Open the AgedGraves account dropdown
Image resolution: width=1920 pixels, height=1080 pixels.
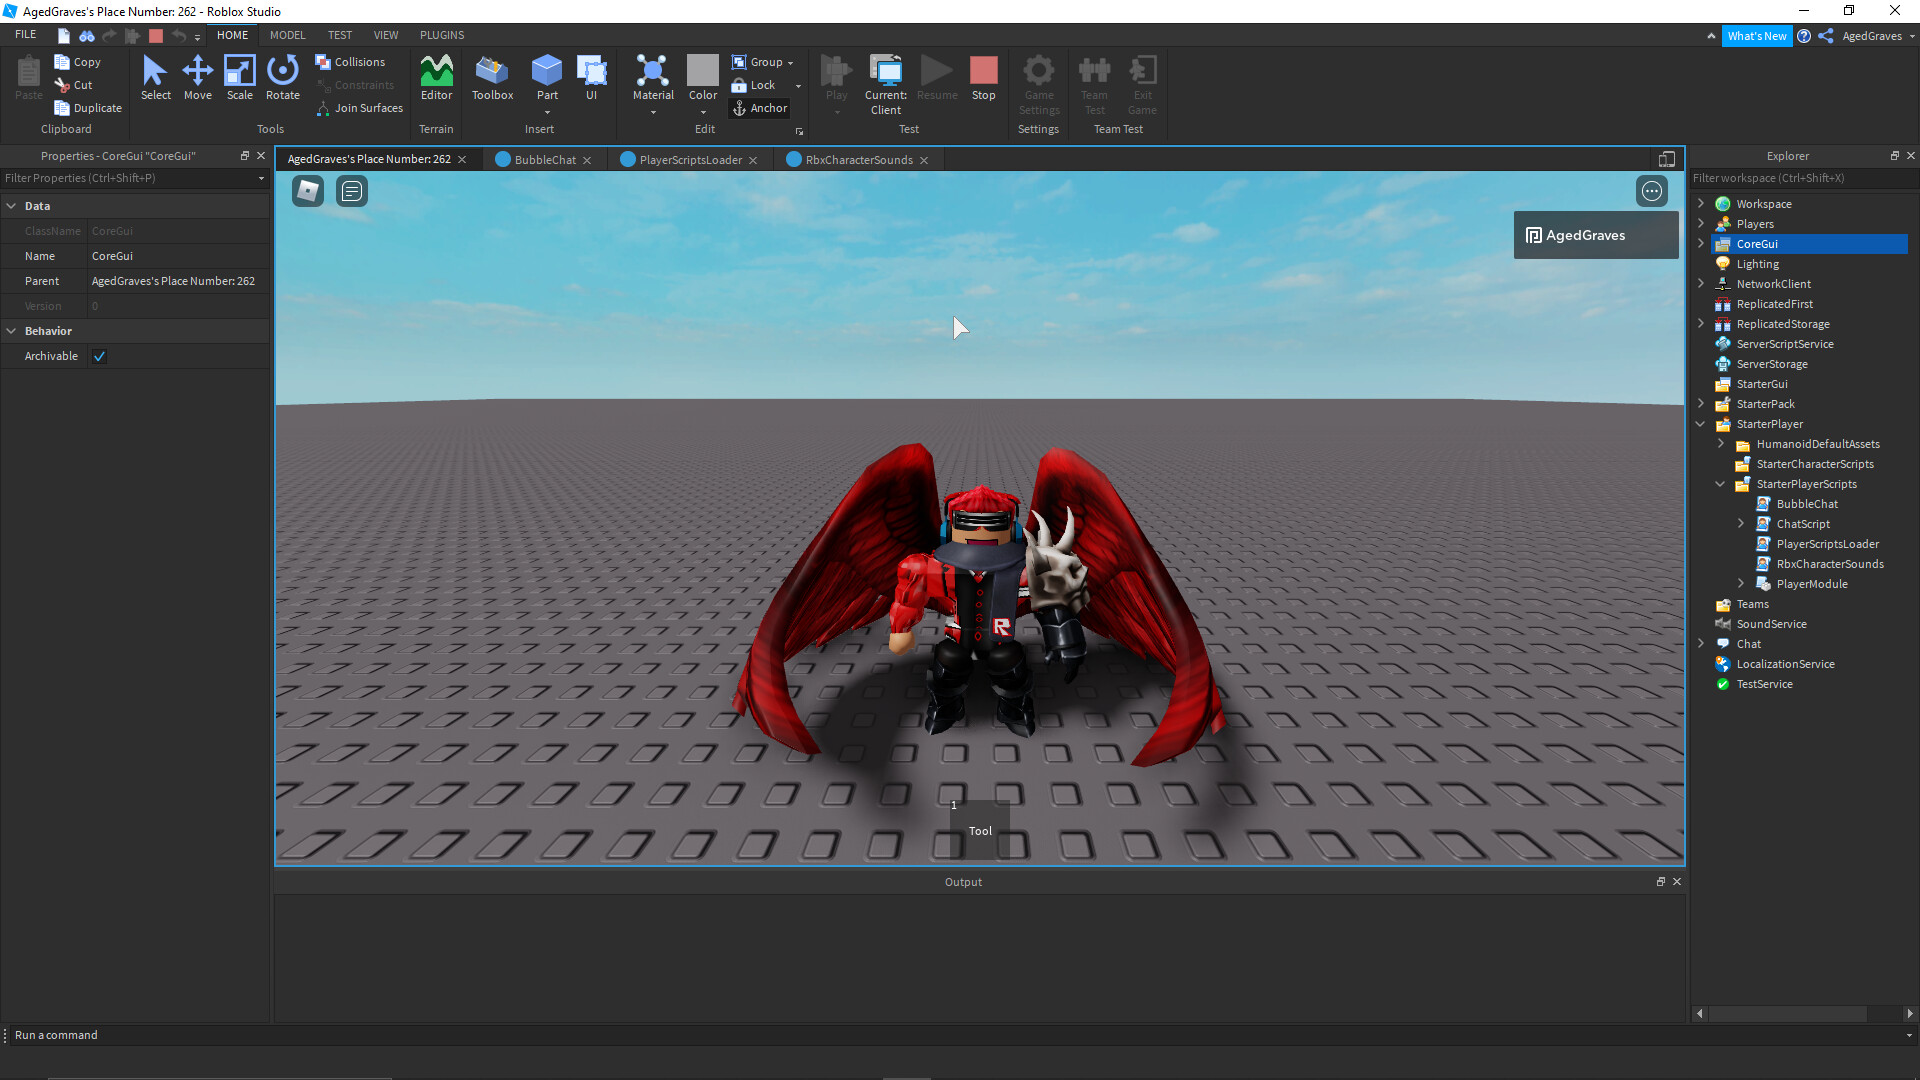1878,36
